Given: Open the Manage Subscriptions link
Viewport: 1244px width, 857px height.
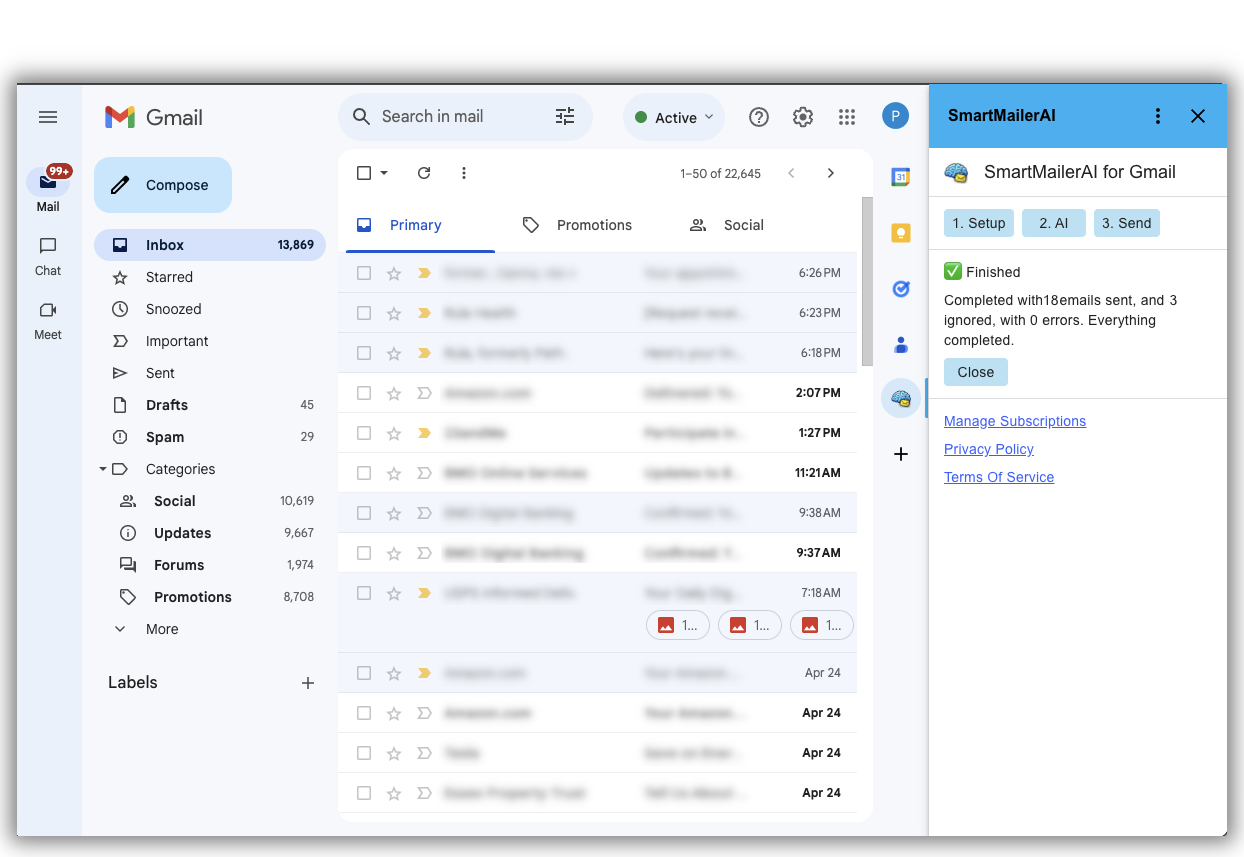Looking at the screenshot, I should [1014, 421].
